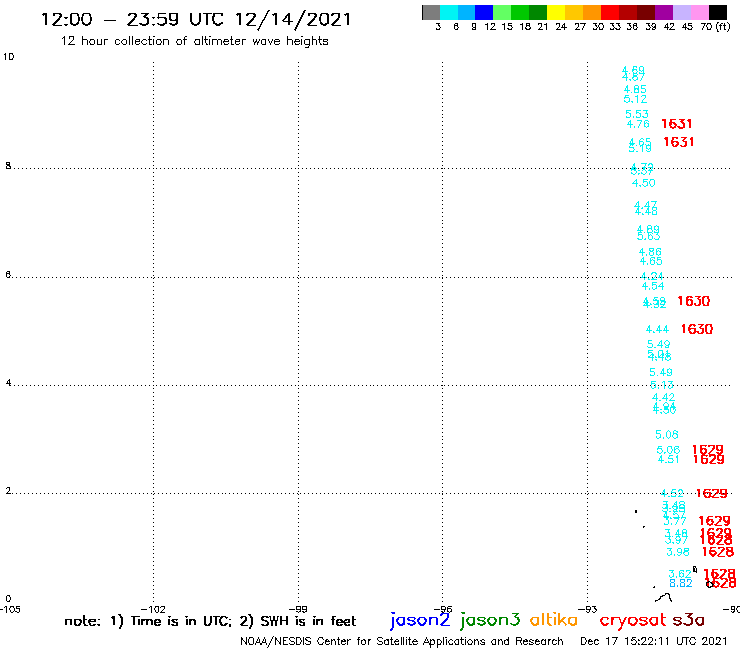The width and height of the screenshot is (740, 650).
Task: Click the NOAA/NESDIS Center credit line
Action: (402, 641)
